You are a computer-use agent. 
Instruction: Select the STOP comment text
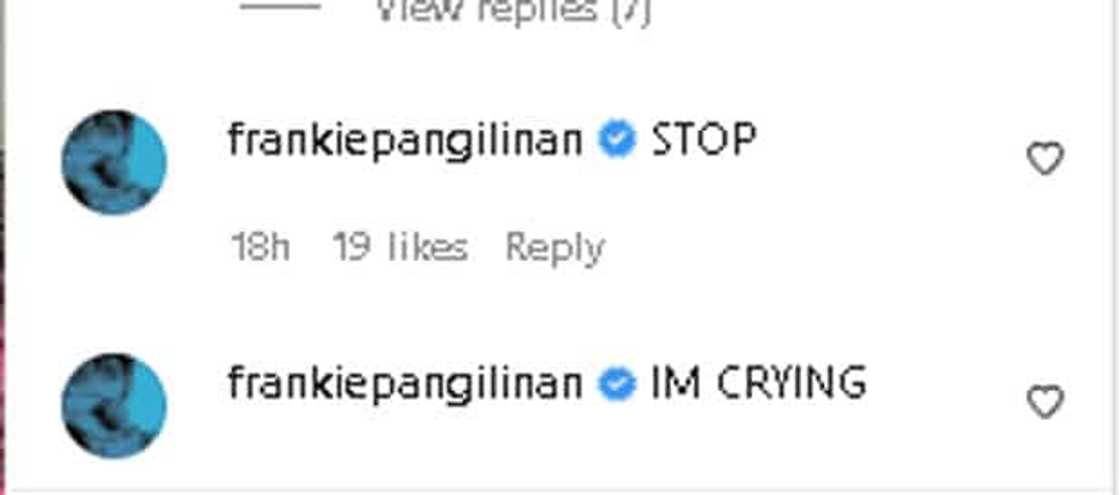(703, 141)
